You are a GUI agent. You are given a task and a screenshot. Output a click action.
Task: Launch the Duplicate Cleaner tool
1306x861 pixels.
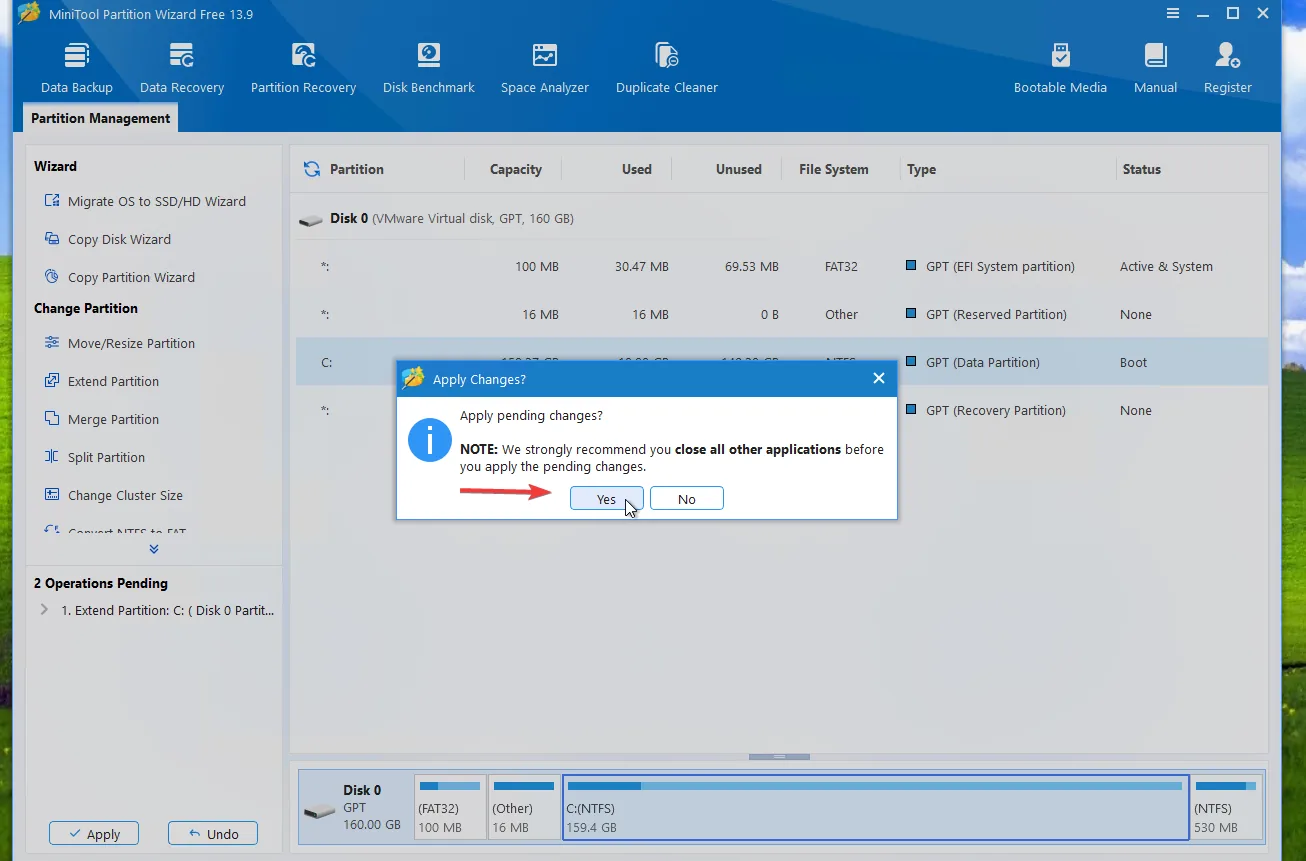click(667, 68)
